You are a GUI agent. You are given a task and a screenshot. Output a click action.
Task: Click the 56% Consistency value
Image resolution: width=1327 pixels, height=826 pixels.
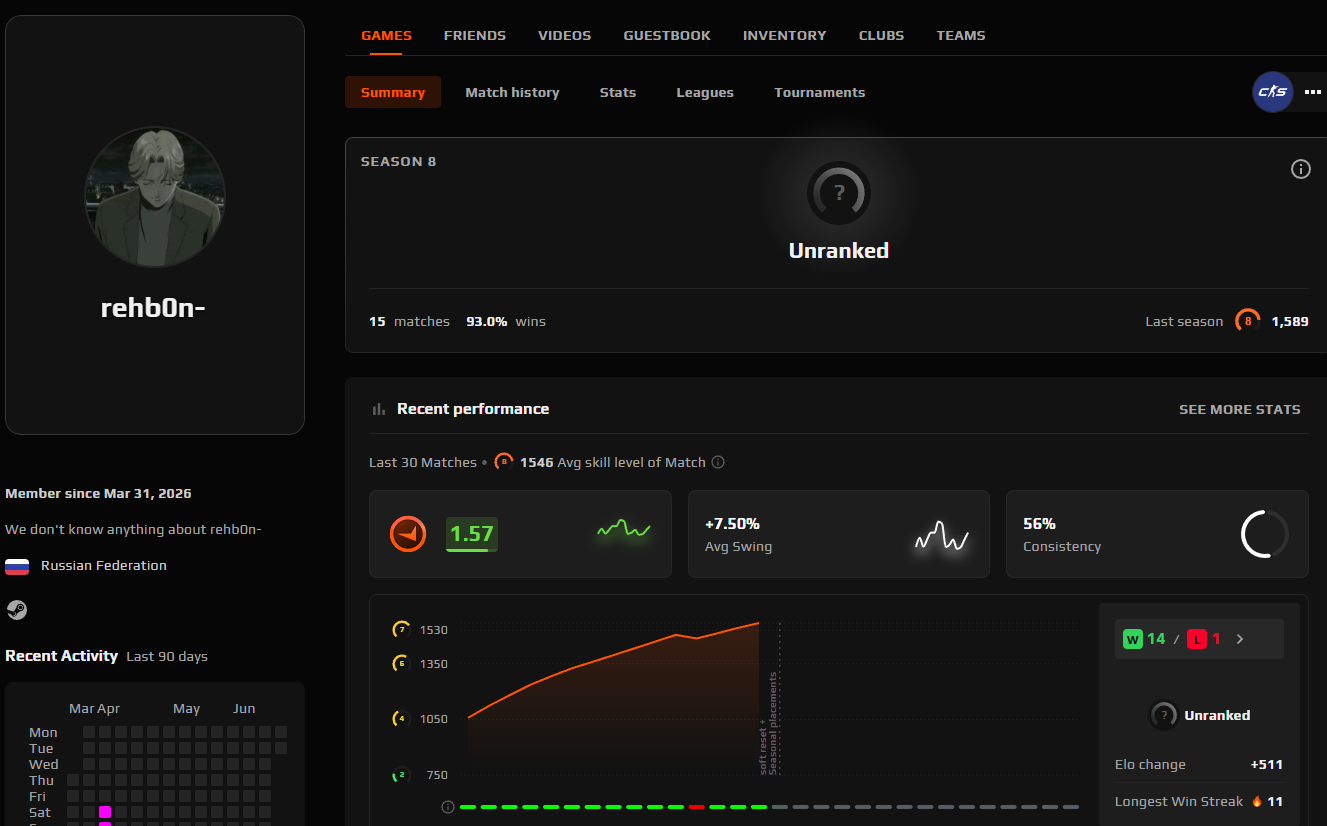pyautogui.click(x=1039, y=523)
